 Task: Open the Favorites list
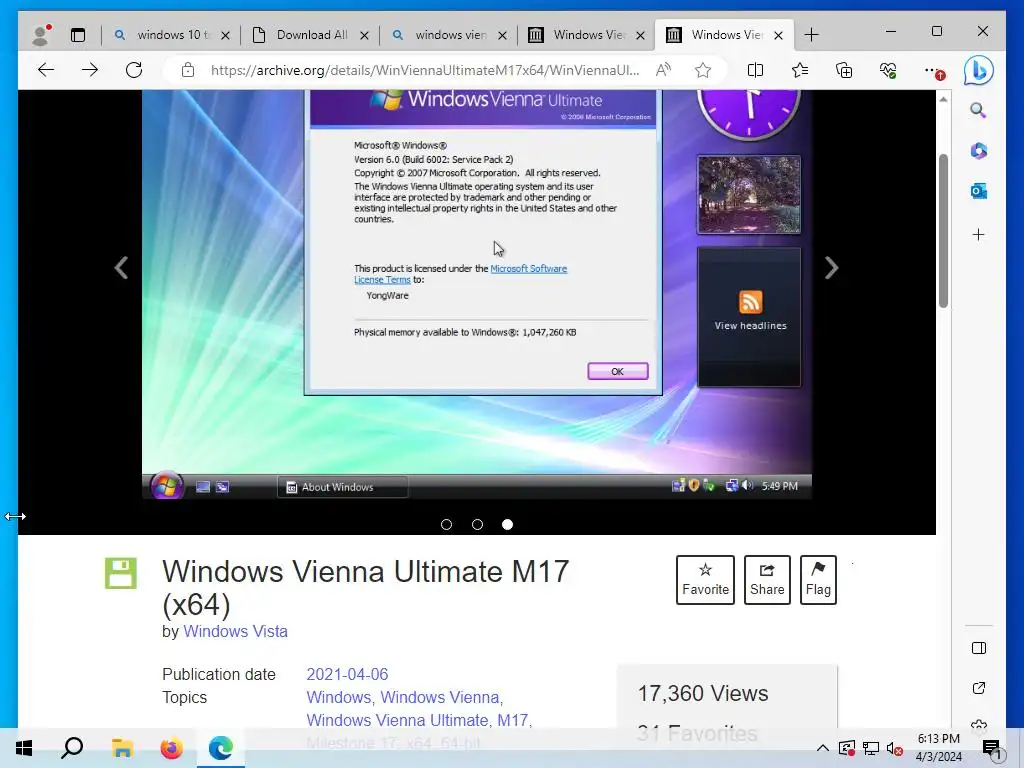799,70
